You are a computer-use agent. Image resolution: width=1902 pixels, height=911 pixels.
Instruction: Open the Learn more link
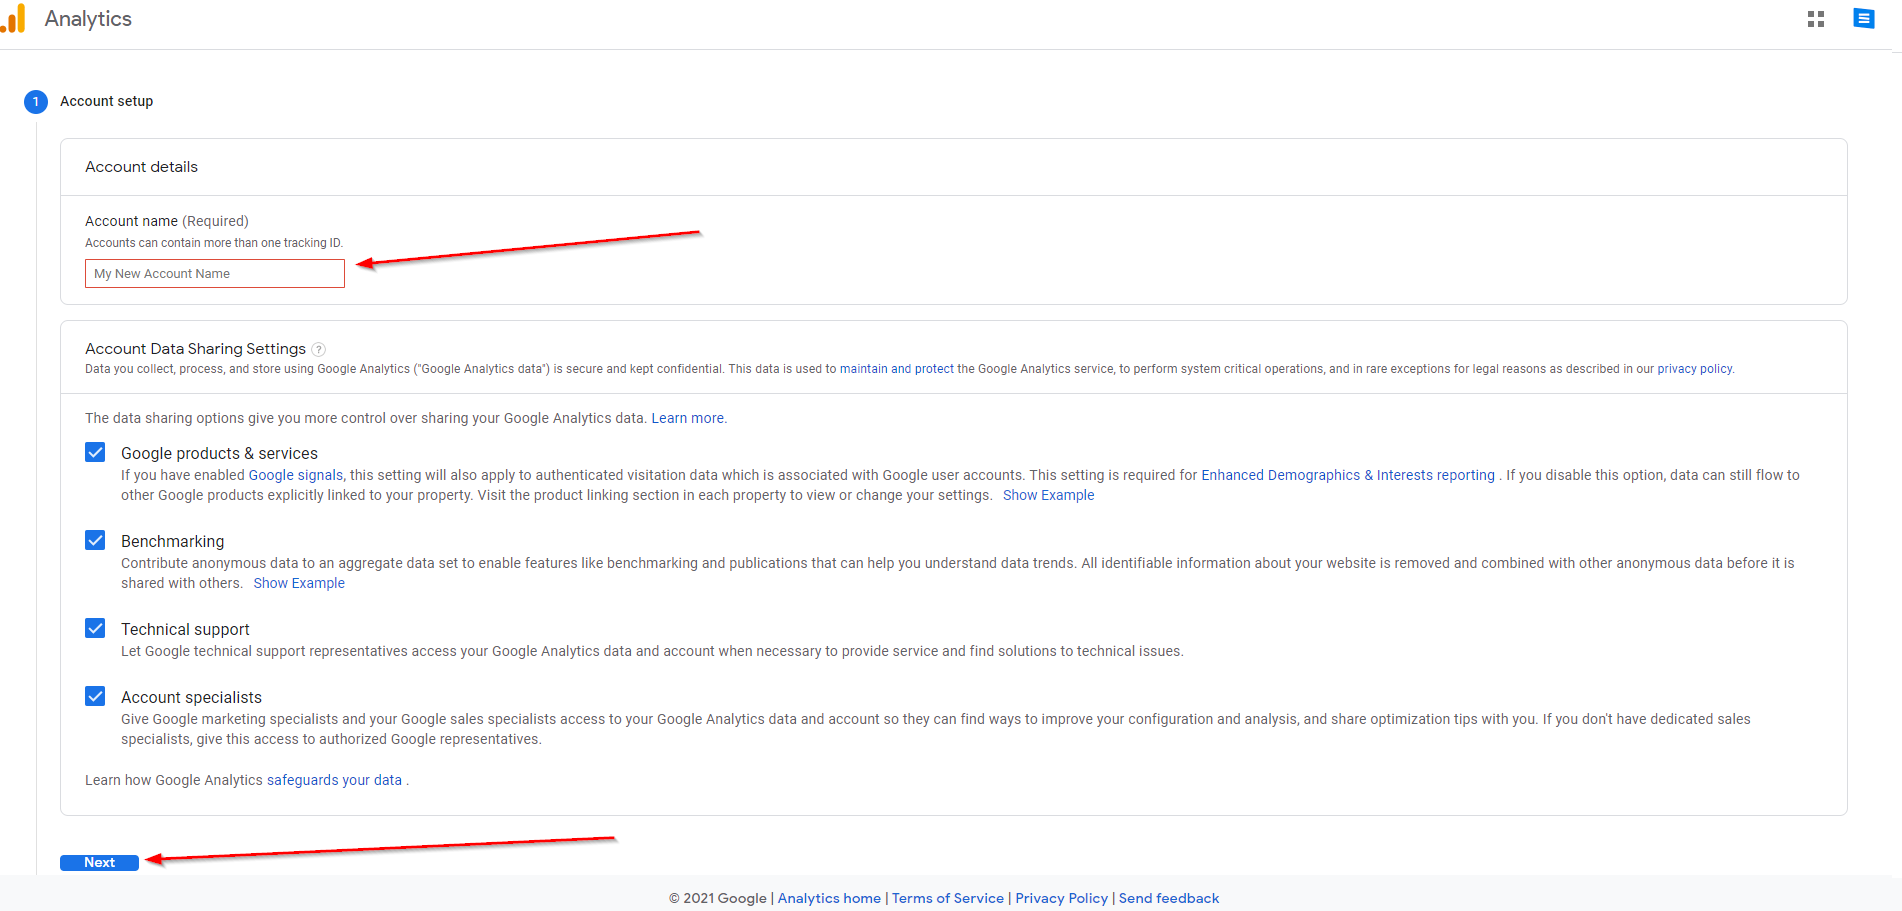(x=688, y=418)
